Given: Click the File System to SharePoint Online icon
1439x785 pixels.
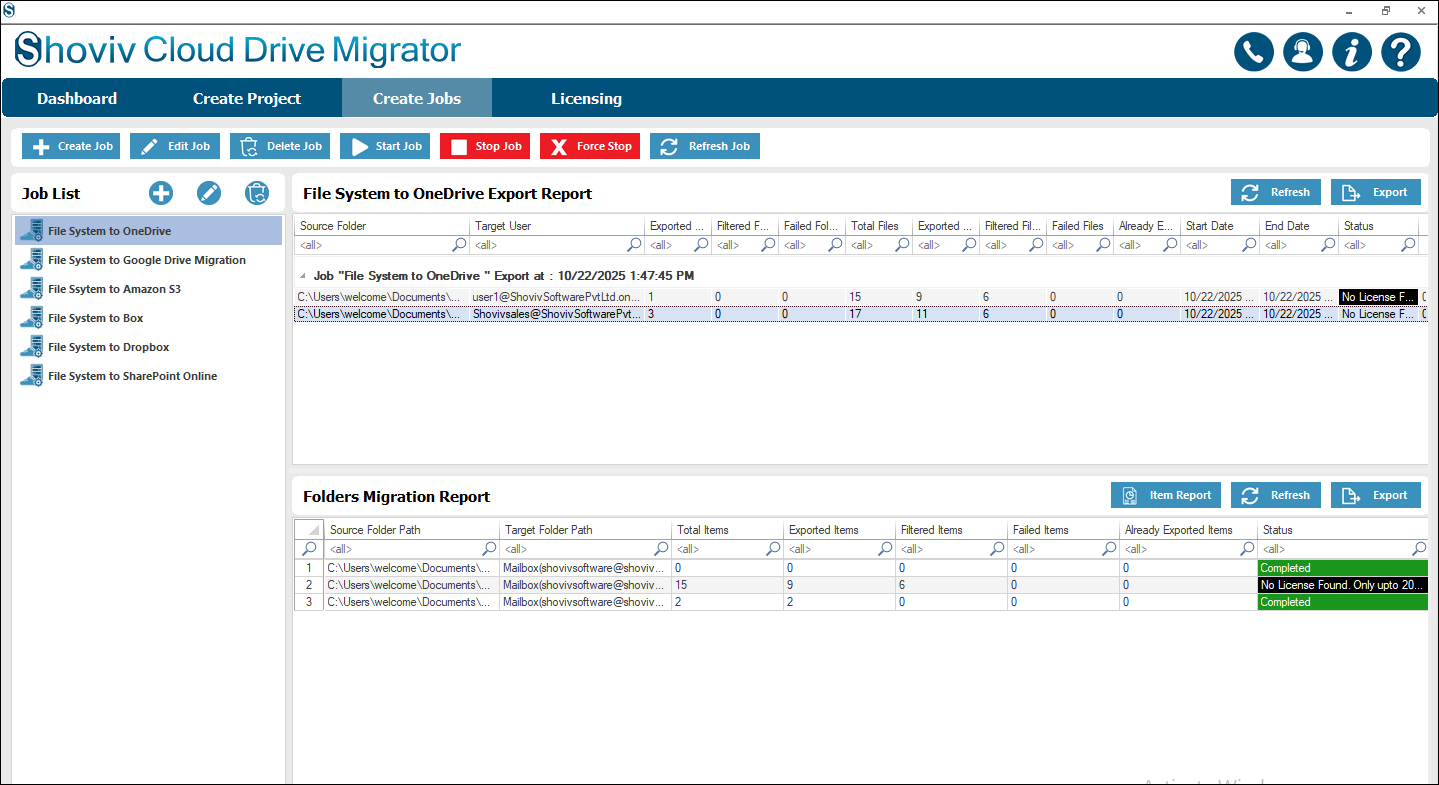Looking at the screenshot, I should (x=31, y=376).
